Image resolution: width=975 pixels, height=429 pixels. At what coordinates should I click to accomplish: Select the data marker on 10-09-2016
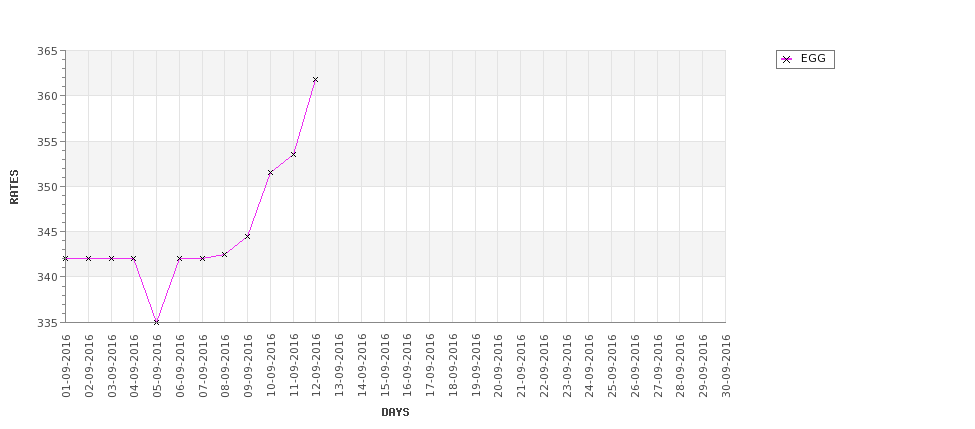click(270, 172)
